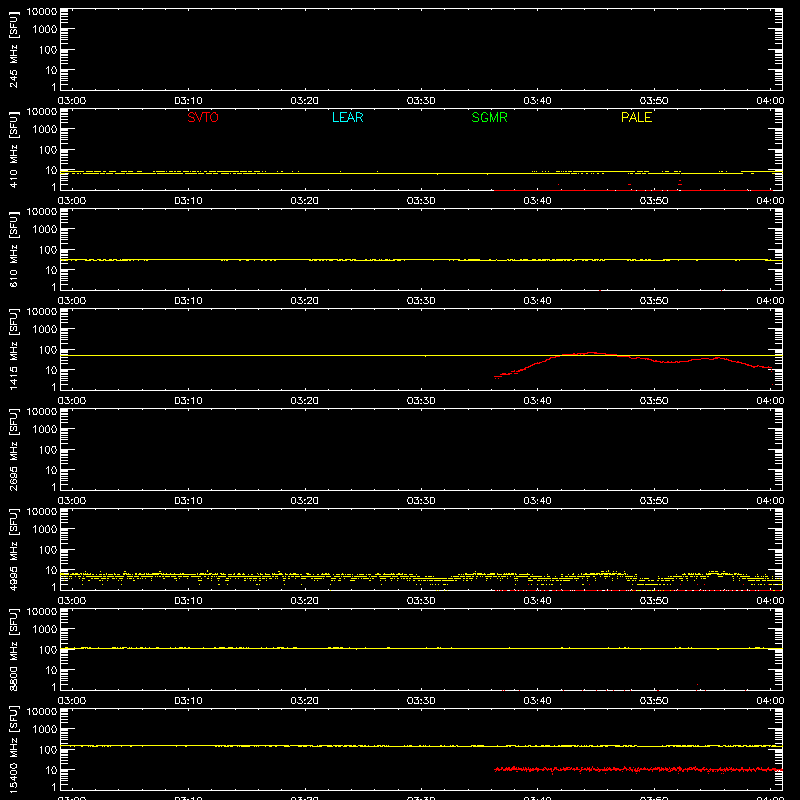
Task: Click 03:00 below the 245 MHz panel
Action: coord(71,101)
